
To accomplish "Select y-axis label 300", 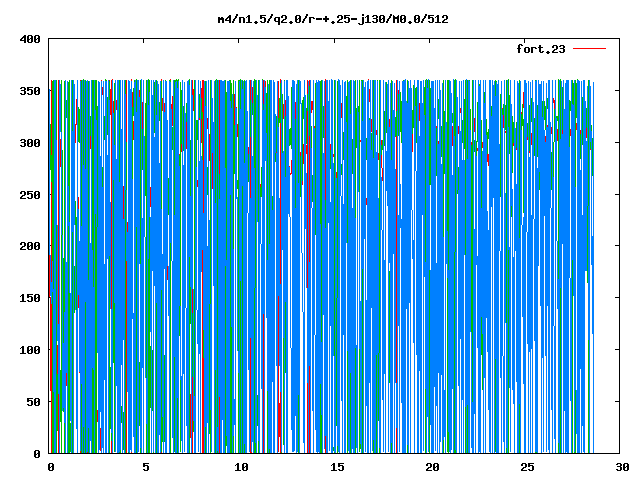I will point(30,143).
